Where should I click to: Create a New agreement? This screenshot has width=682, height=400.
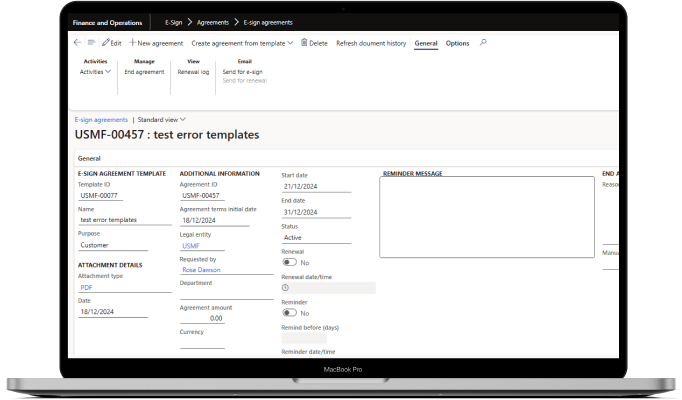click(156, 43)
